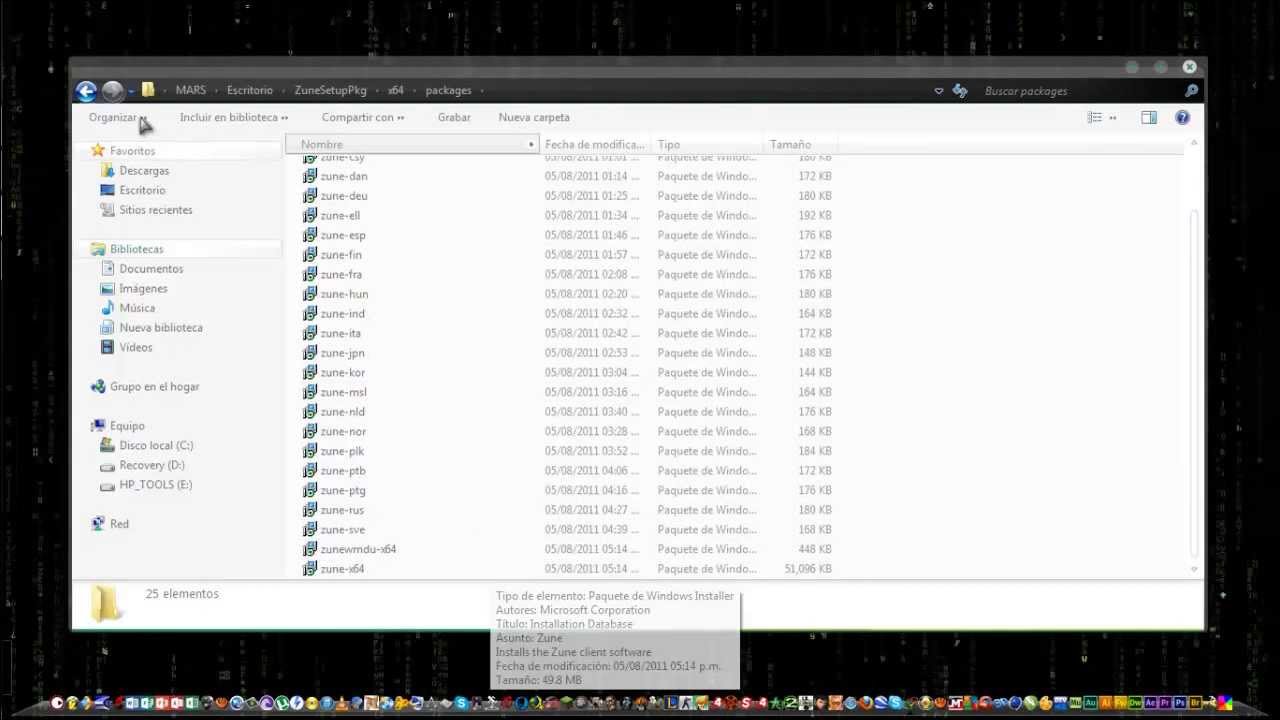Click the packages breadcrumb segment
The height and width of the screenshot is (720, 1280).
click(448, 91)
